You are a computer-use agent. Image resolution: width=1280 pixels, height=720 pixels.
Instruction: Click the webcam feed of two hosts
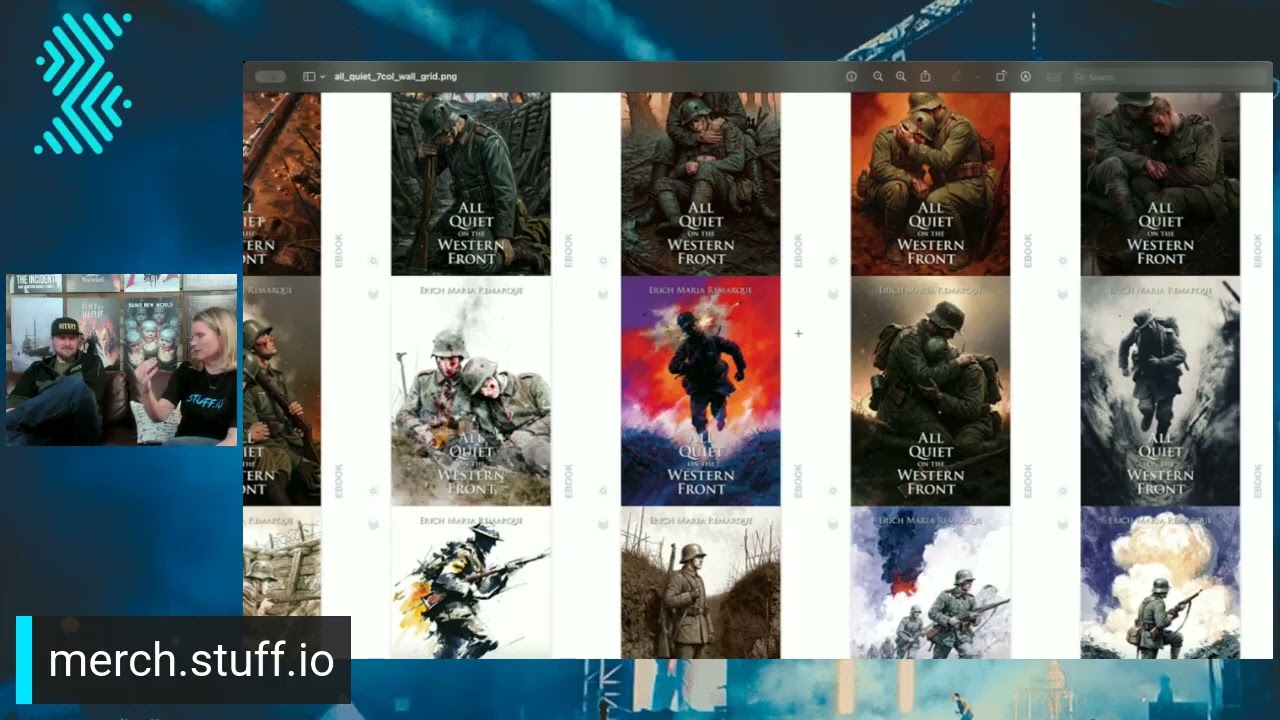[122, 360]
